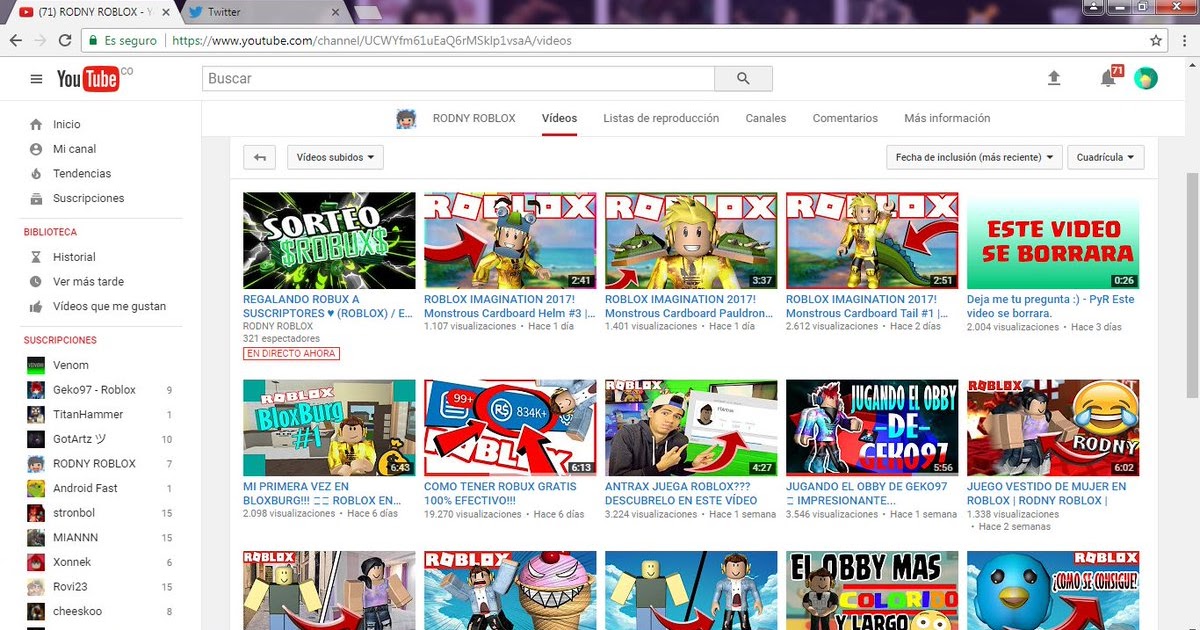This screenshot has width=1200, height=630.
Task: Open the Chrome three-dot menu
Action: [1184, 41]
